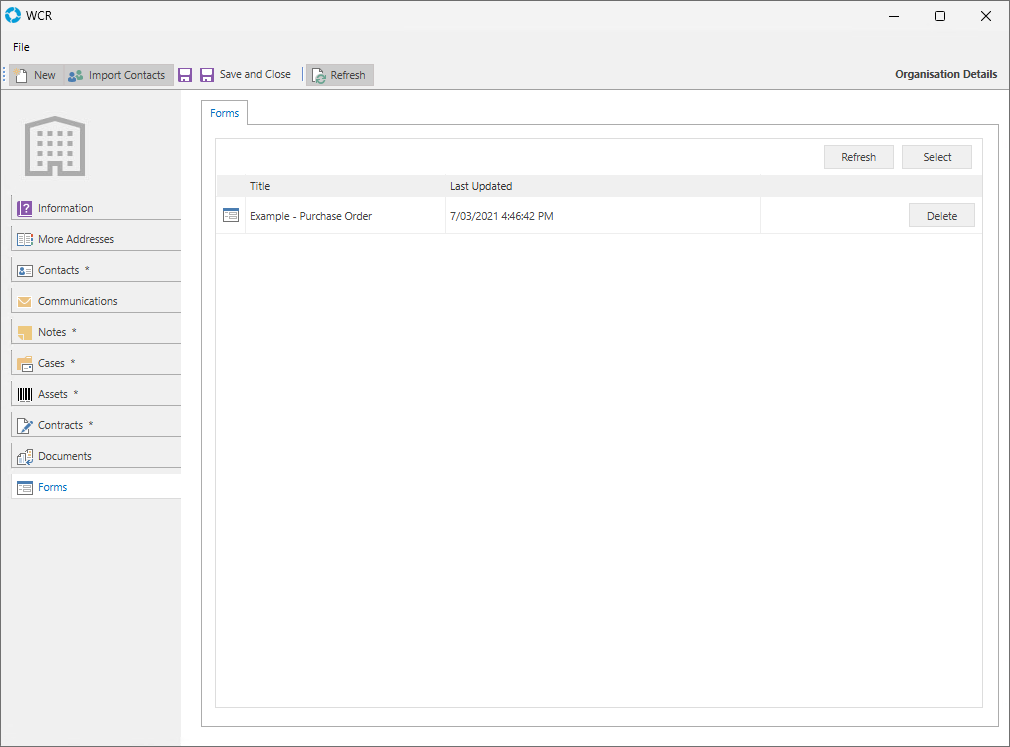Select Communications in the sidebar
The height and width of the screenshot is (747, 1010).
77,301
